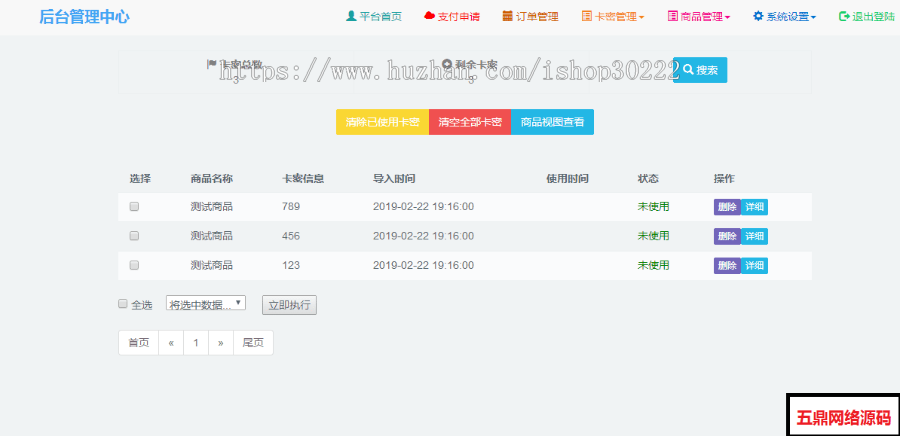Expand the 系统设置 dropdown caret
The image size is (900, 436).
pyautogui.click(x=813, y=17)
